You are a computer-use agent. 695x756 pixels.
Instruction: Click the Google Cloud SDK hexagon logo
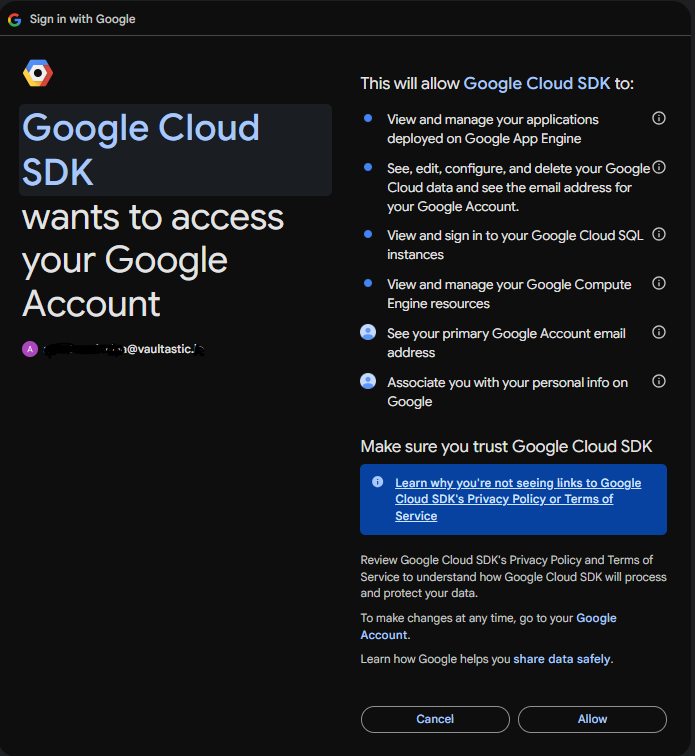coord(38,73)
